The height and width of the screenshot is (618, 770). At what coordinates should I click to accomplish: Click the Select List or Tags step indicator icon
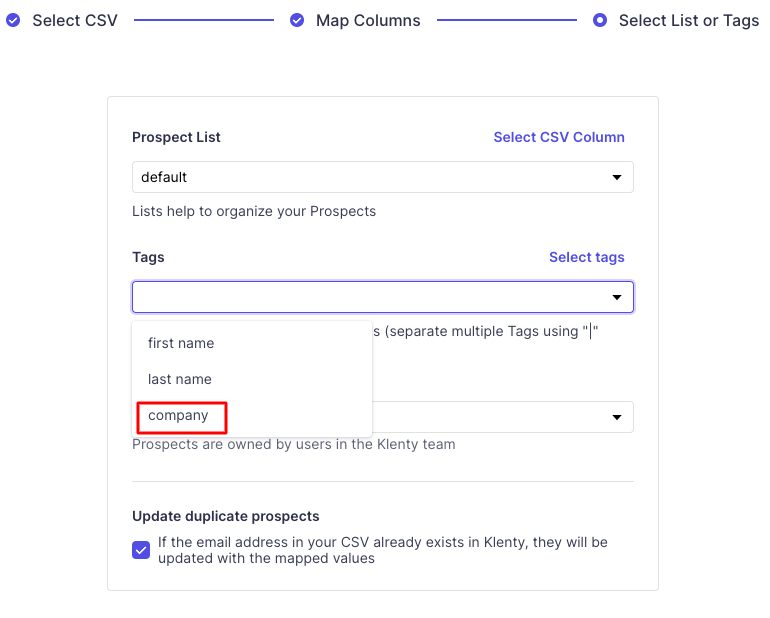coord(600,20)
